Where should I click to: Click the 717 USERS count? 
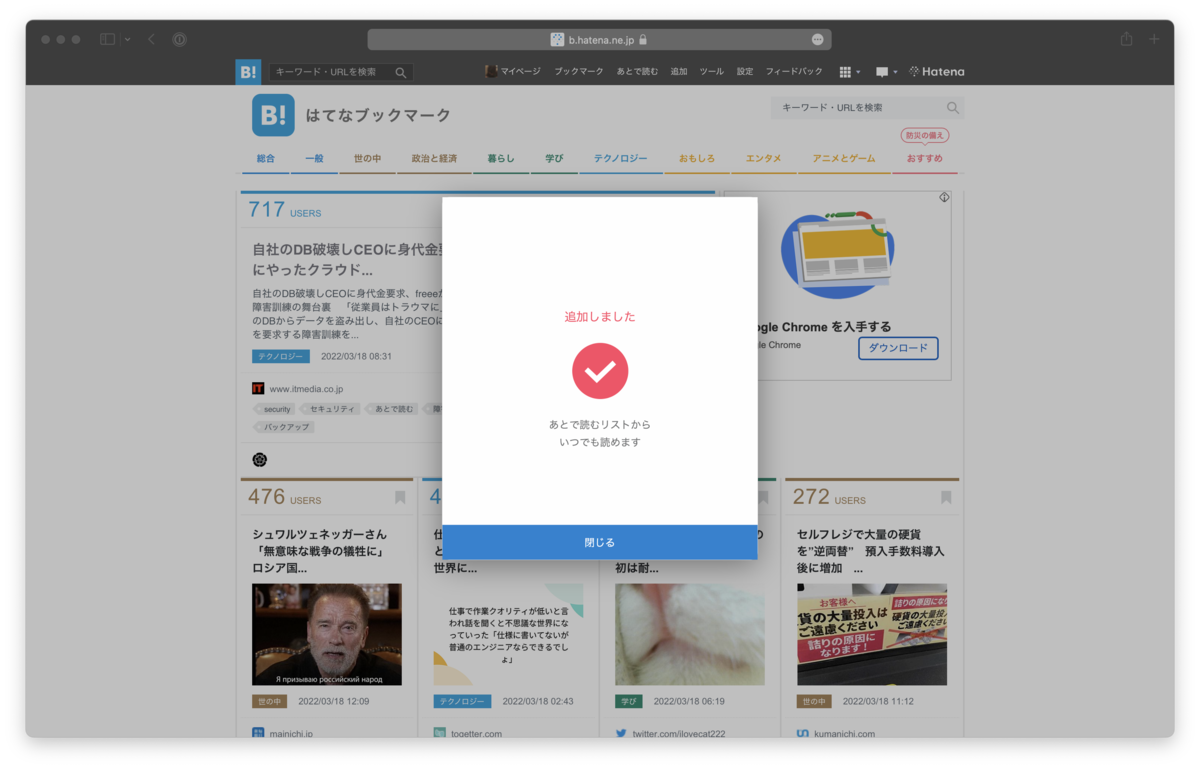coord(285,210)
